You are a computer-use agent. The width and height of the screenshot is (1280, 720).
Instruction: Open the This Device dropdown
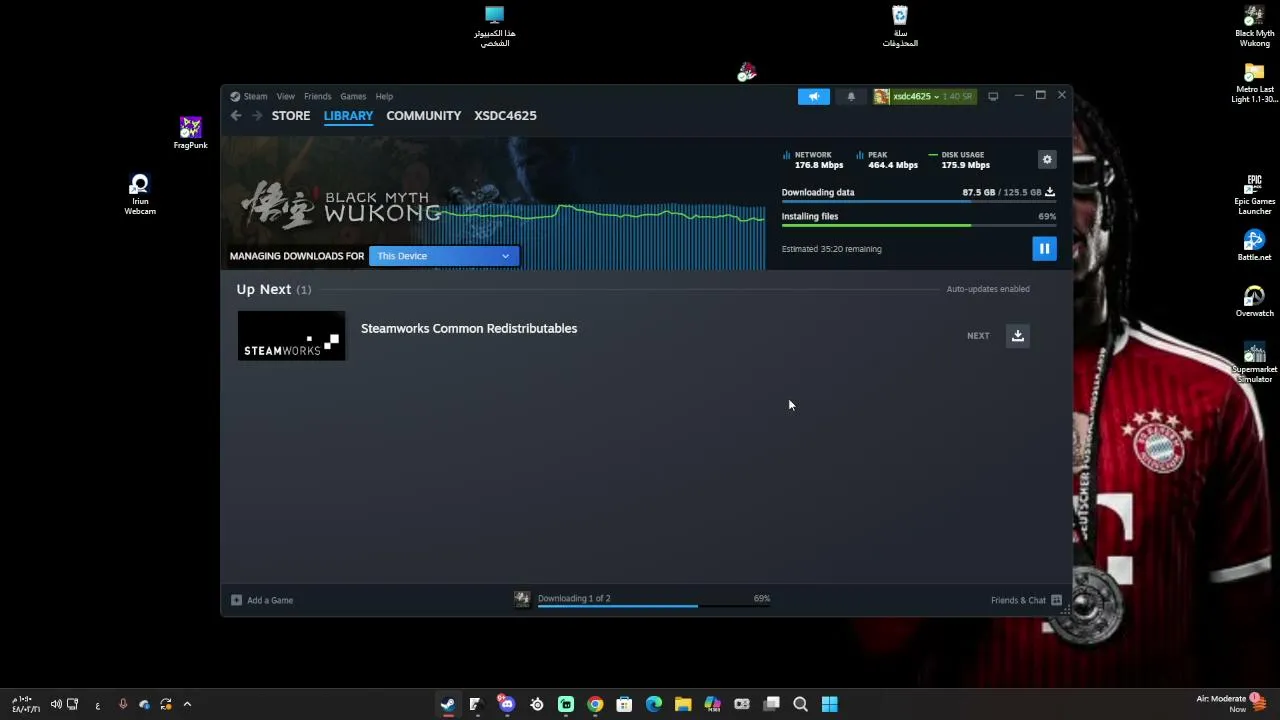pos(444,256)
